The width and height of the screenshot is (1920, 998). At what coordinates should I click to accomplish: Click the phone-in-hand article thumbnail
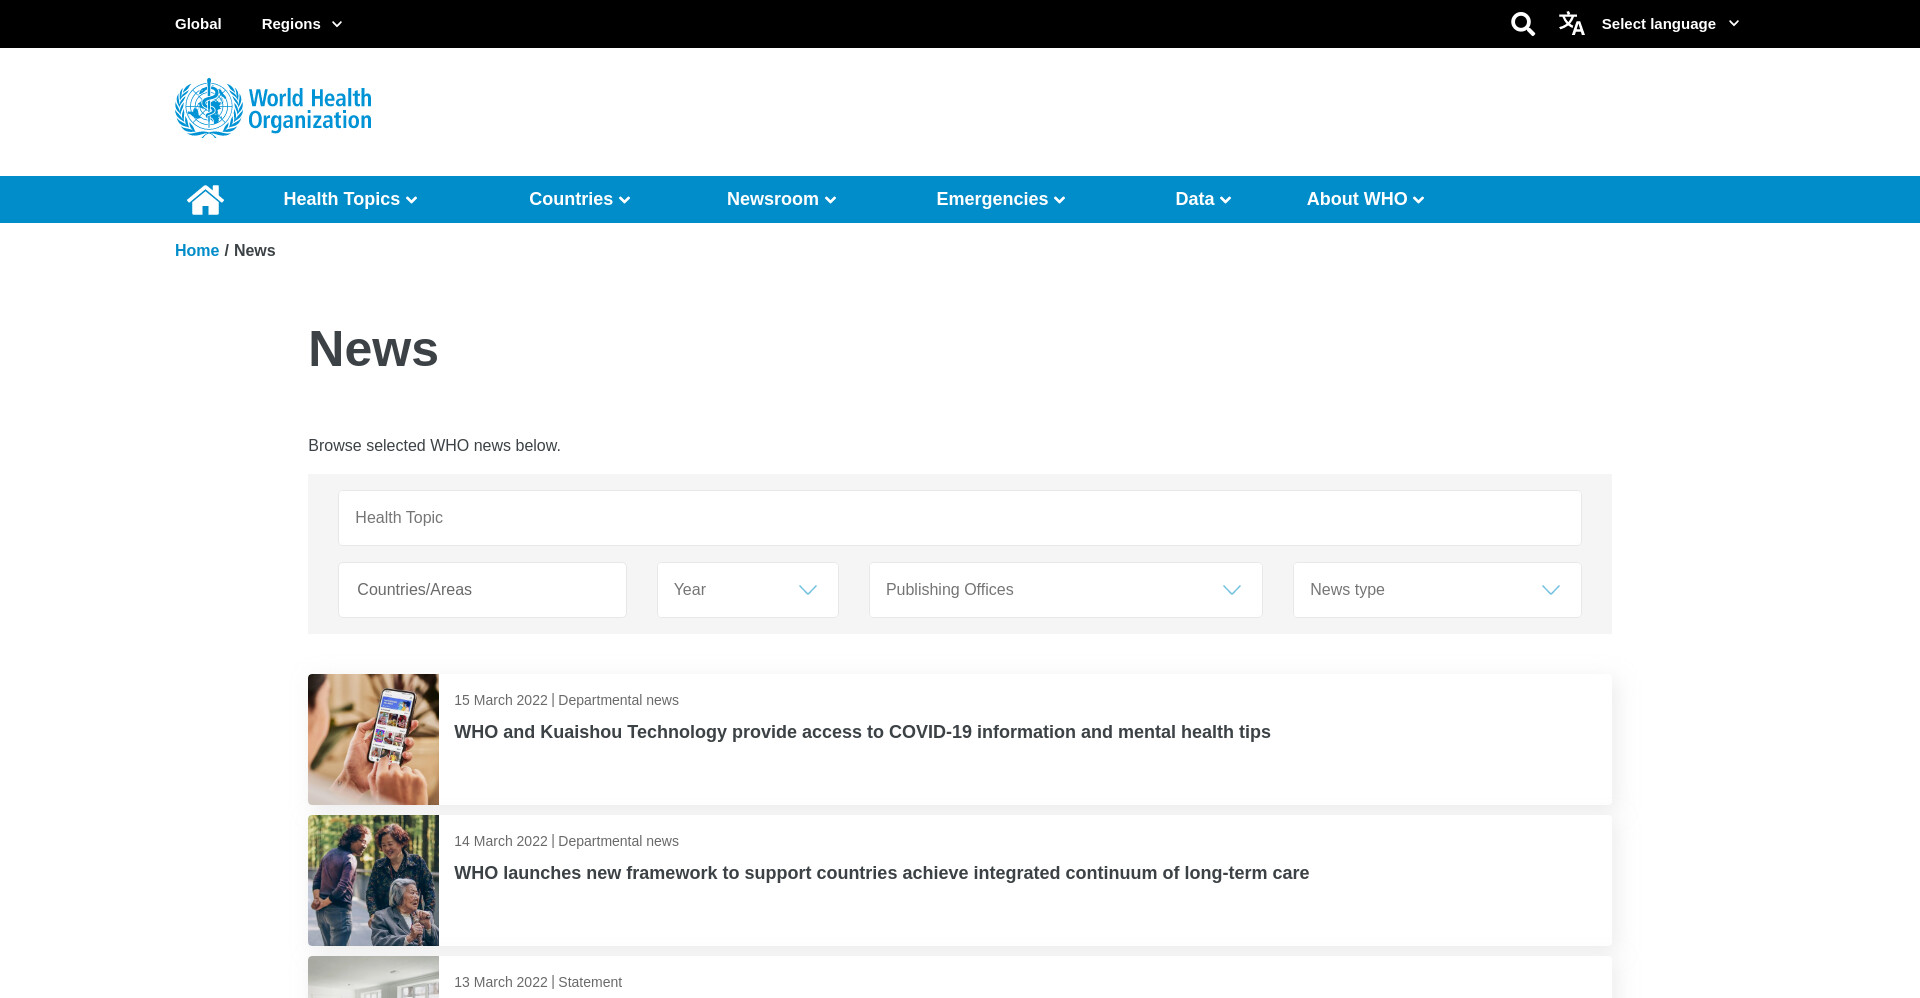[373, 739]
